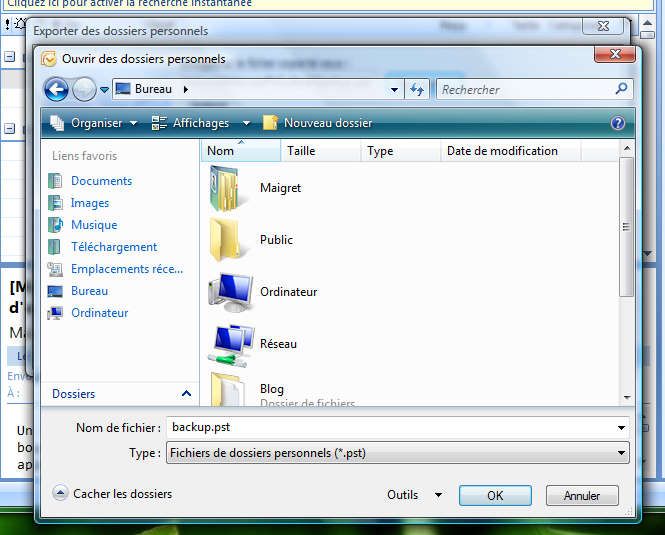The image size is (665, 535).
Task: Go to Bureau in favorite links
Action: click(89, 291)
